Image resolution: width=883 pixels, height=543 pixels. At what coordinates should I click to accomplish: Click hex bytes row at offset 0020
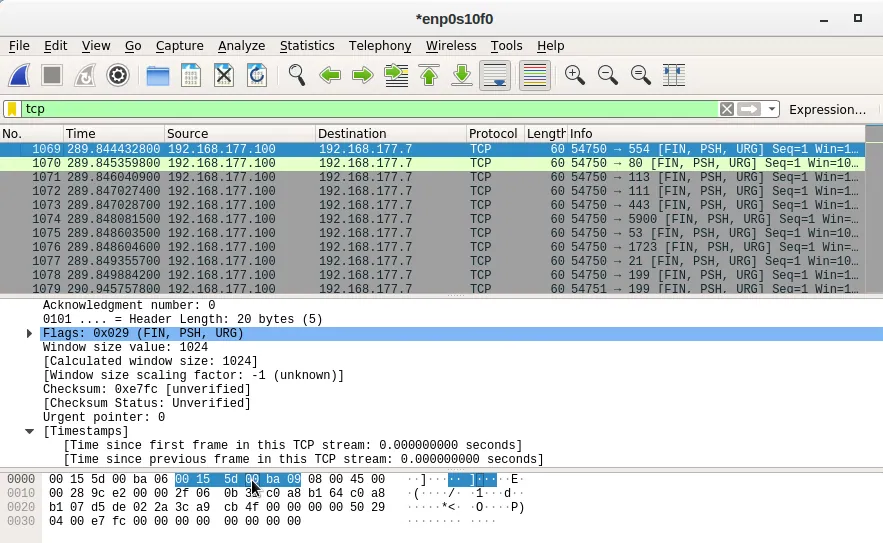point(217,507)
